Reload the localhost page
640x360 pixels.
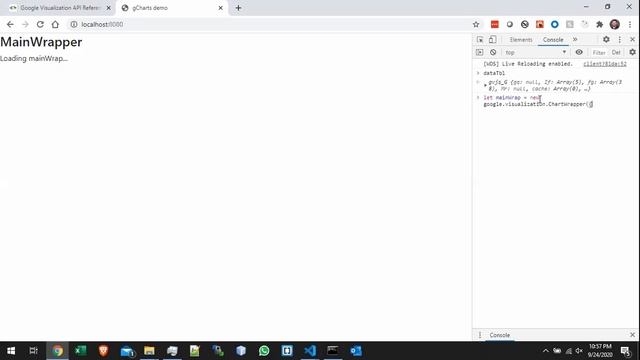40,24
